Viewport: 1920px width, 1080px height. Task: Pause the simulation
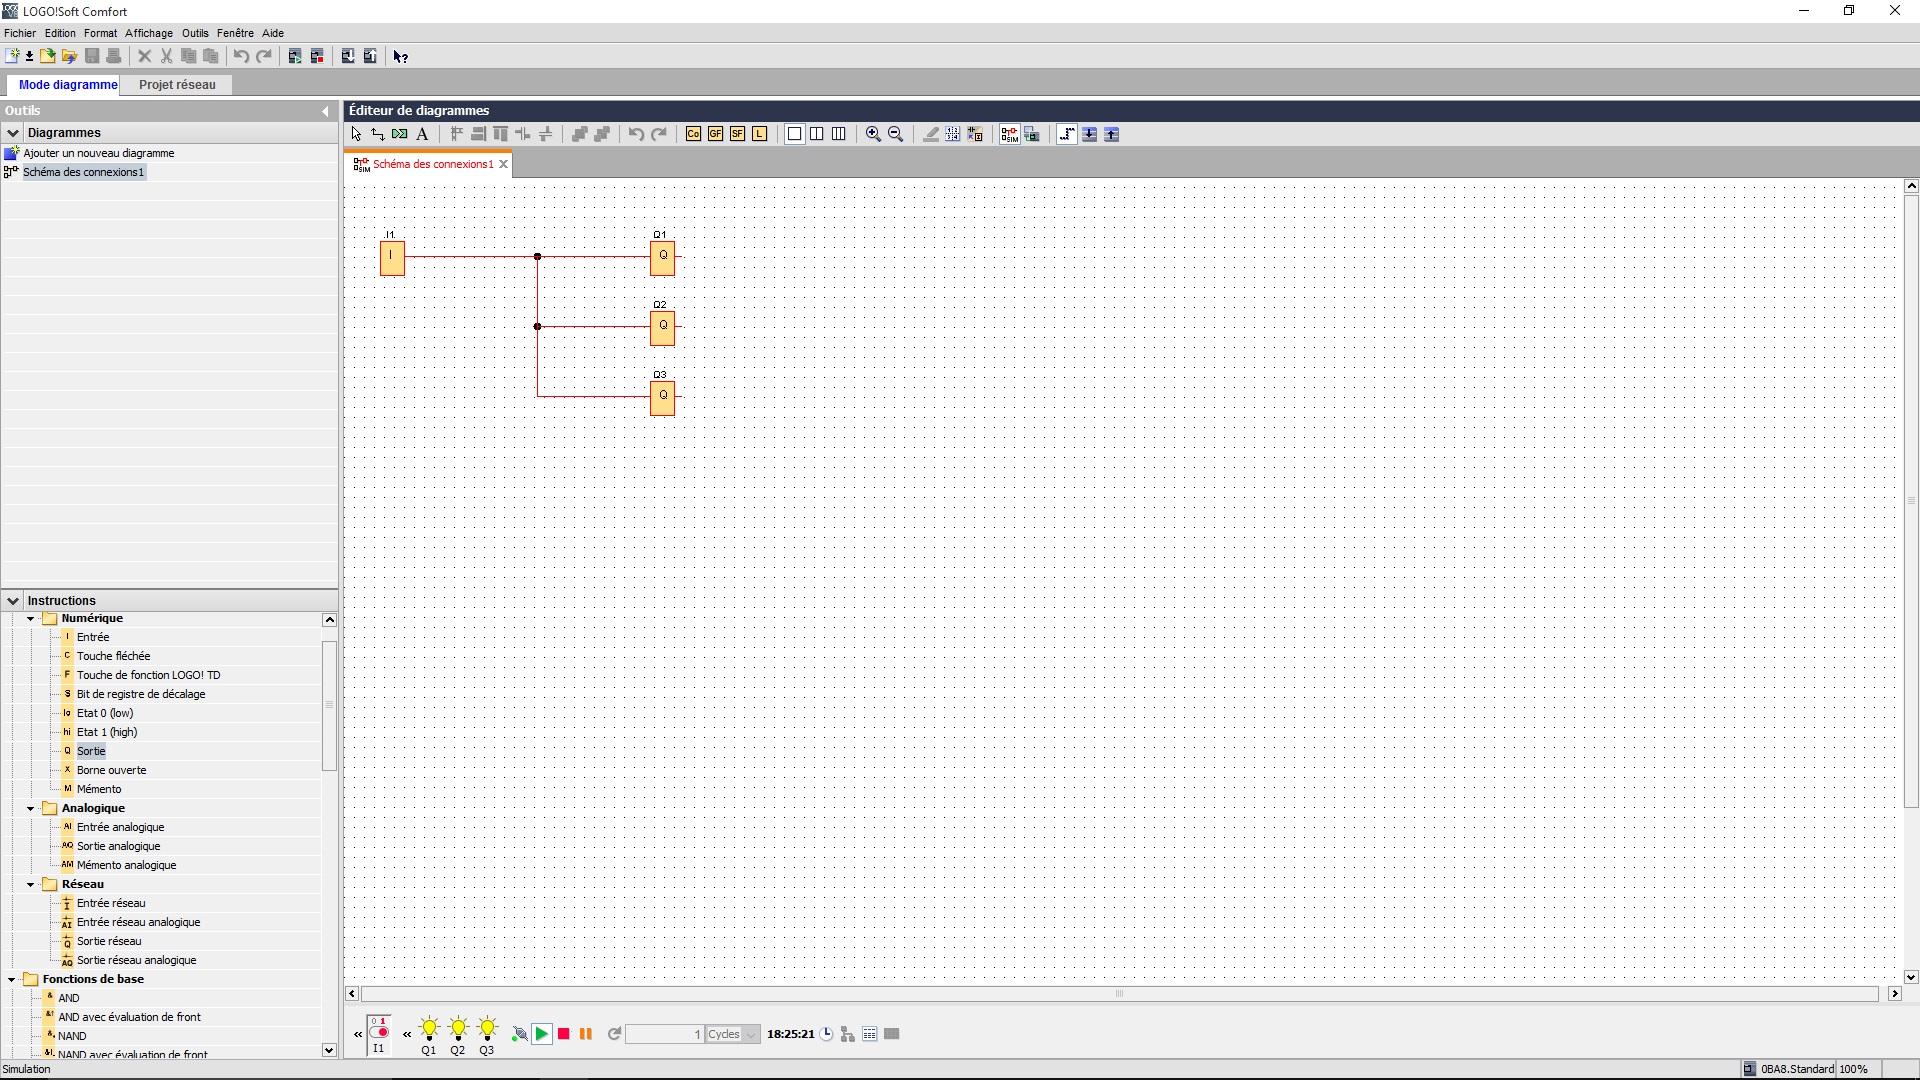(586, 1034)
